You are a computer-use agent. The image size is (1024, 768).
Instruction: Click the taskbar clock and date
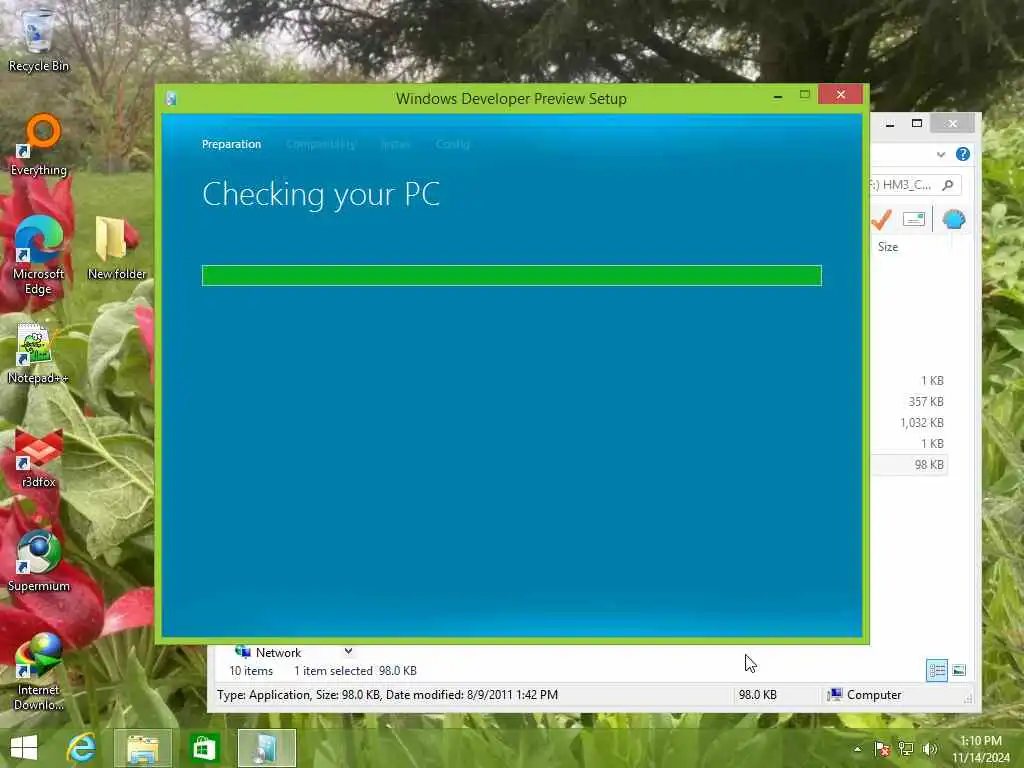click(x=981, y=749)
